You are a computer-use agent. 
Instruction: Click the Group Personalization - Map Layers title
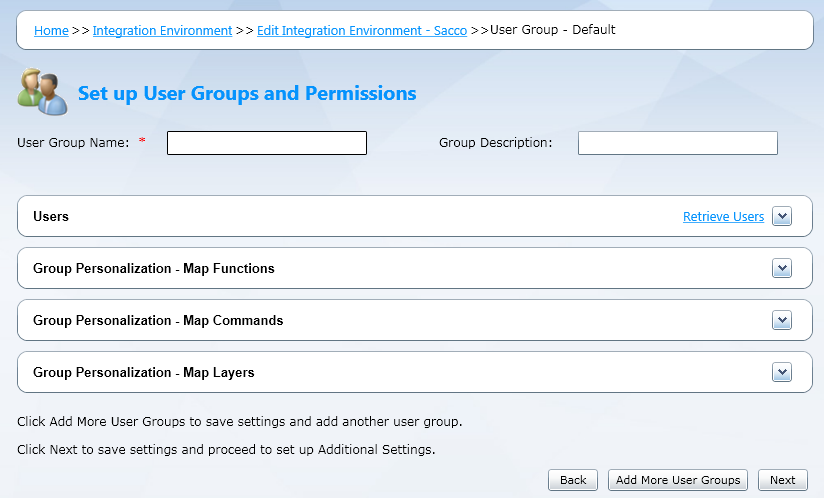(144, 372)
